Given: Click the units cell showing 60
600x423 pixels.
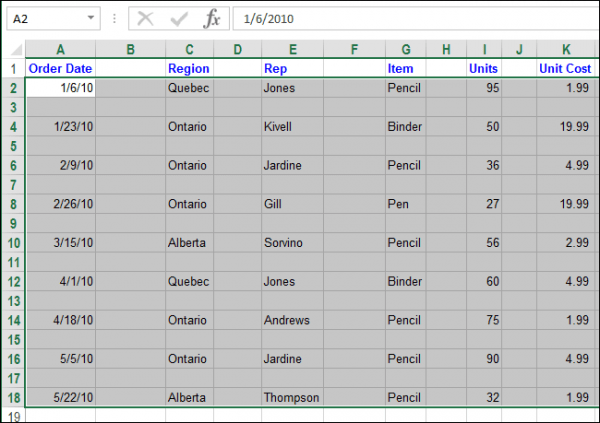Looking at the screenshot, I should coord(484,281).
